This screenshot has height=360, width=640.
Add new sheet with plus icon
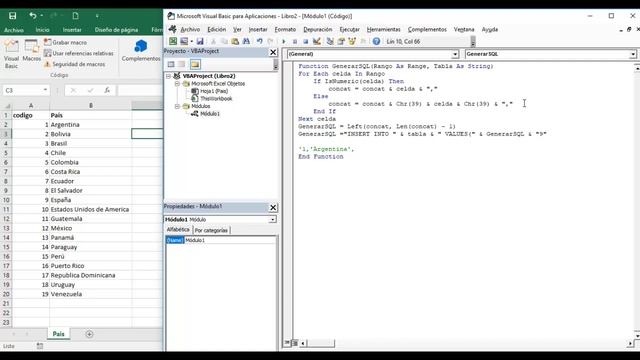(x=89, y=334)
